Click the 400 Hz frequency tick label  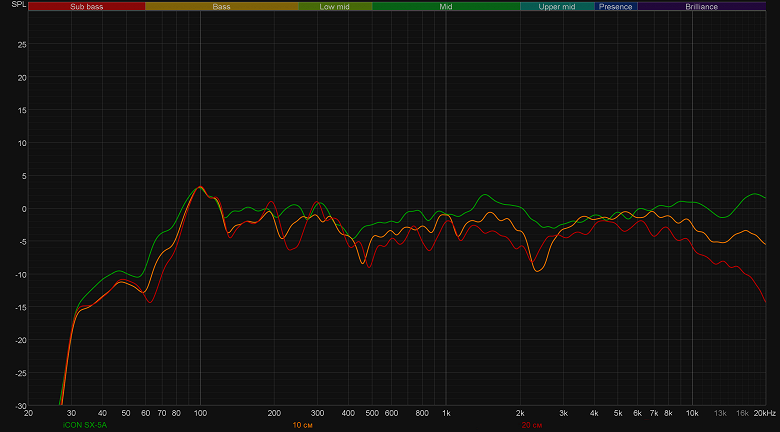pos(348,413)
